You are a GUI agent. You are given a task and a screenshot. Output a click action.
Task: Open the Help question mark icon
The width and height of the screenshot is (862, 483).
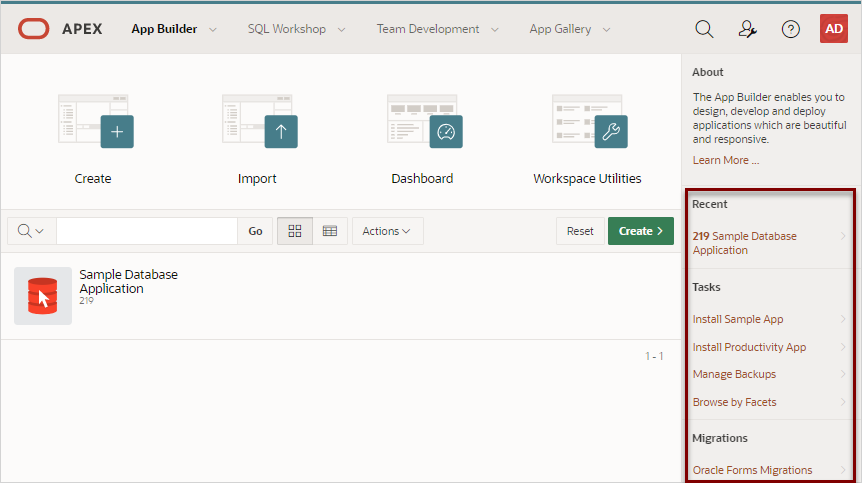[x=791, y=29]
